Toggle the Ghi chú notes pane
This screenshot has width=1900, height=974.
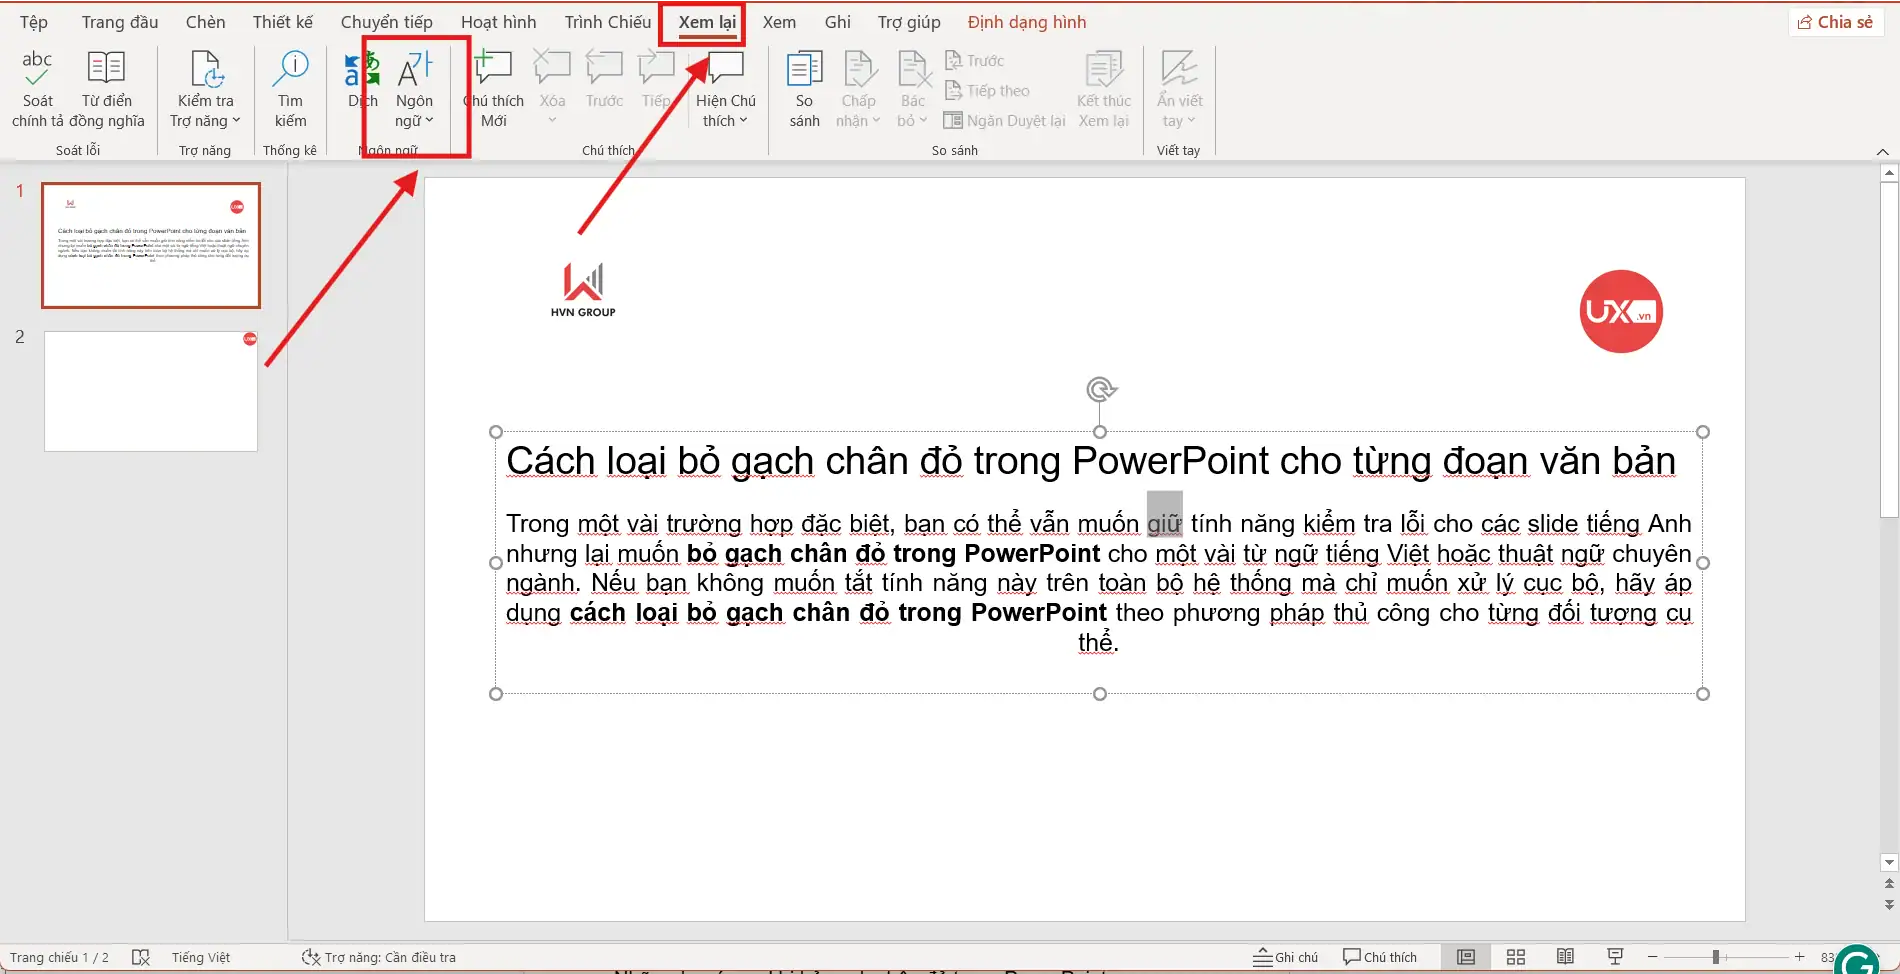click(x=1285, y=956)
